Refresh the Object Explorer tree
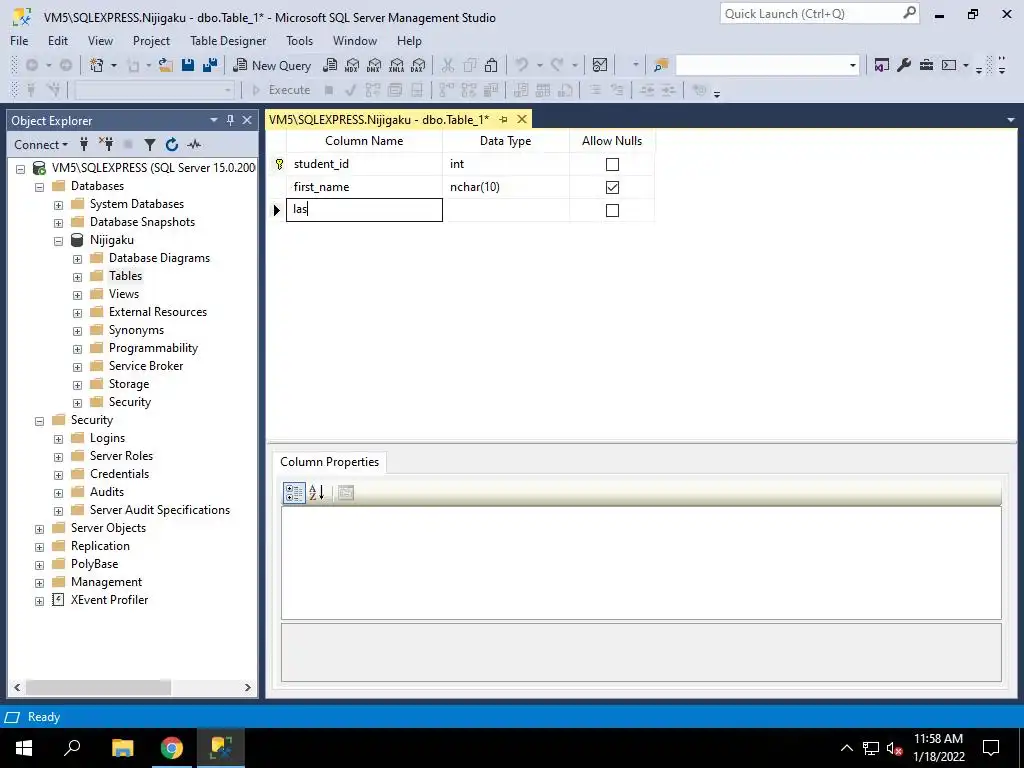Screen dimensions: 1024x768 click(x=172, y=144)
